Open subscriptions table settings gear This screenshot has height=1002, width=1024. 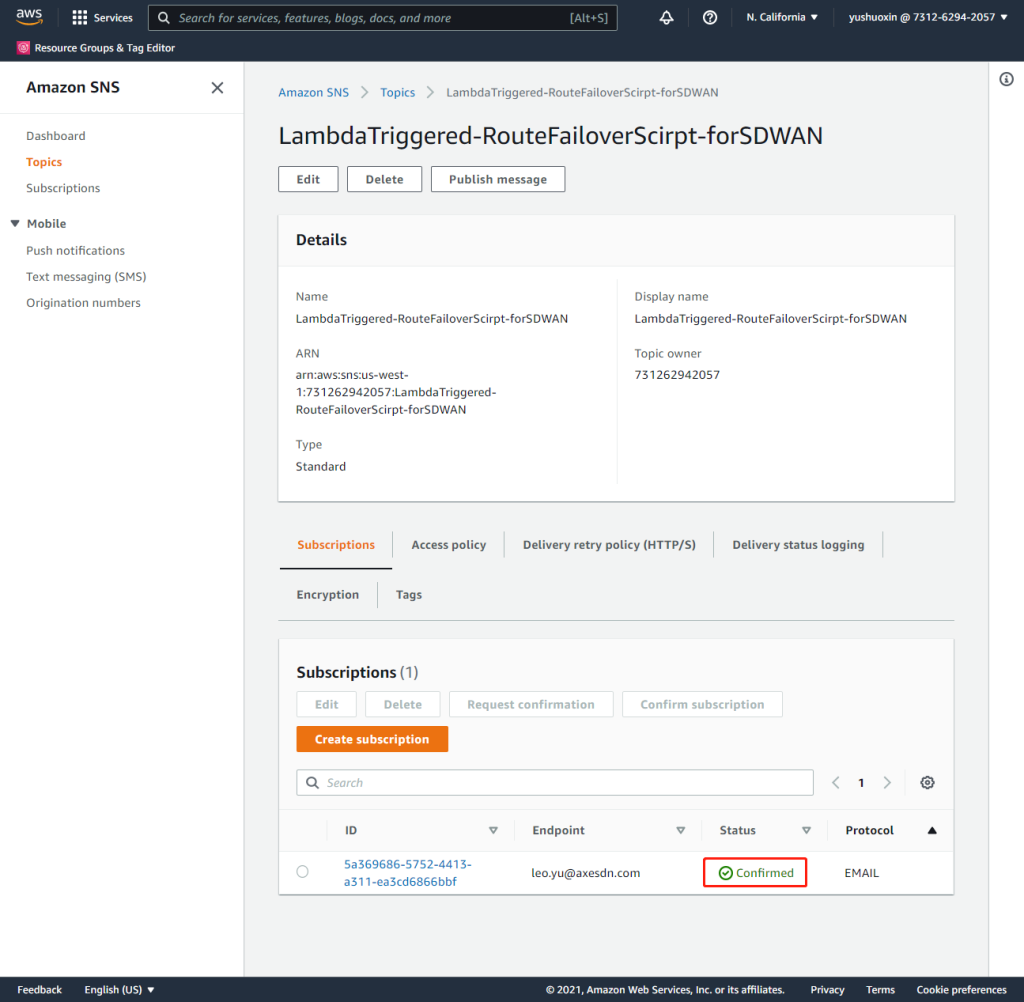[927, 783]
